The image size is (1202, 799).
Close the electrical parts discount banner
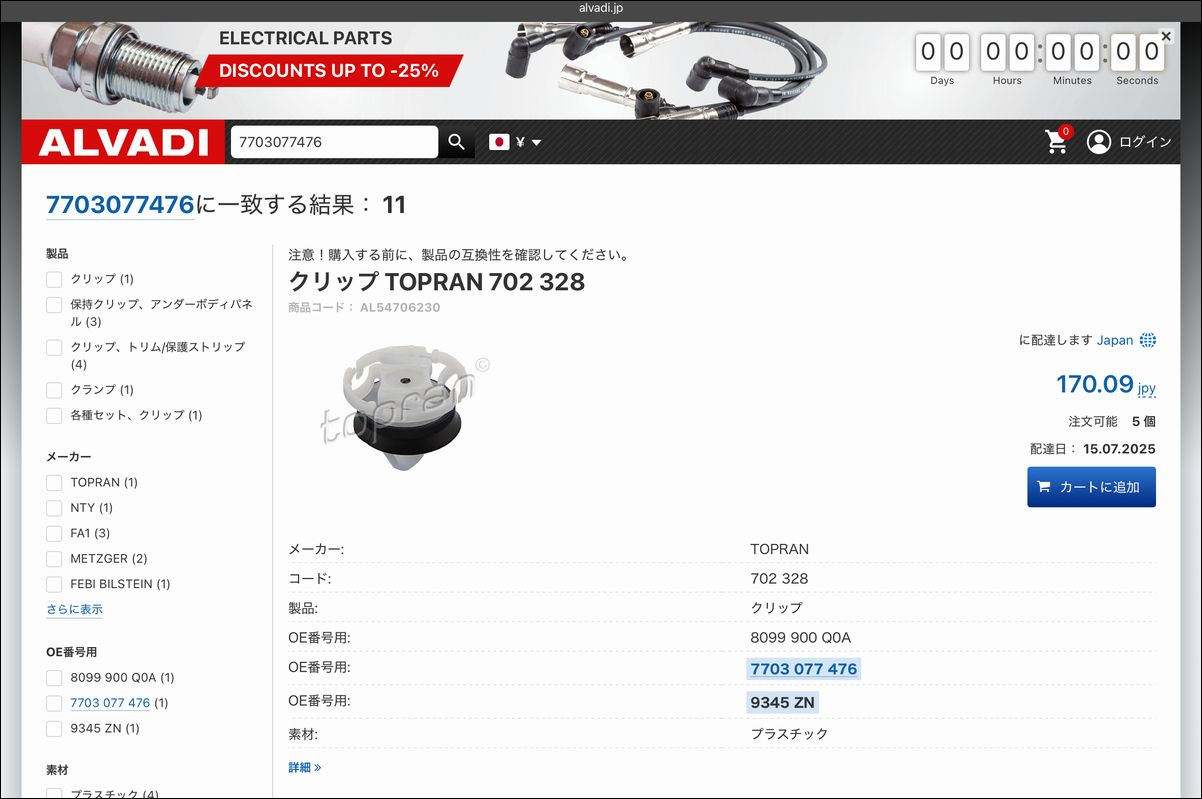(x=1166, y=36)
